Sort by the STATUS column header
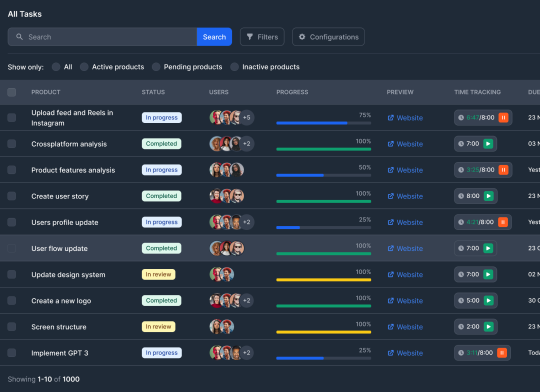 coord(153,92)
